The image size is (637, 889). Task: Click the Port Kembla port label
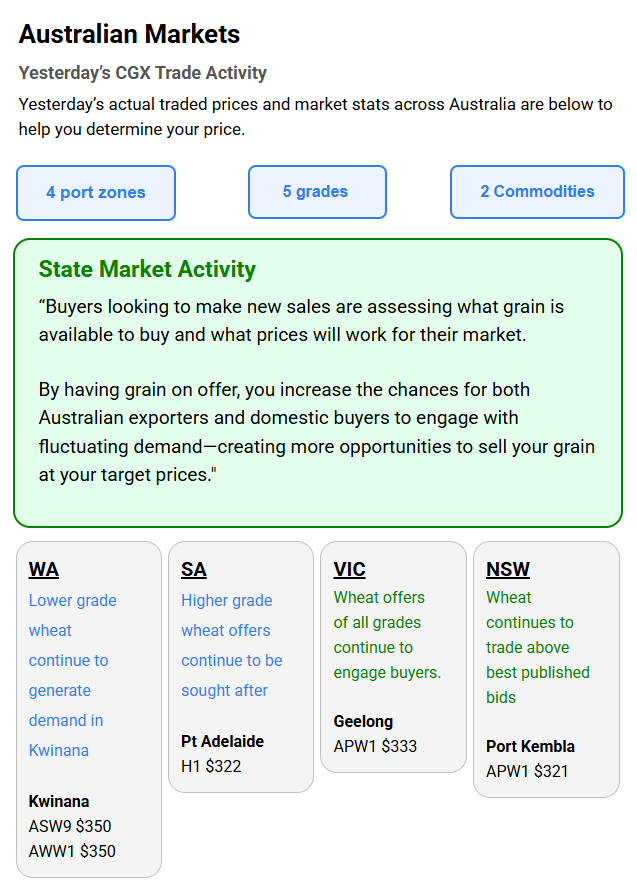(x=530, y=746)
